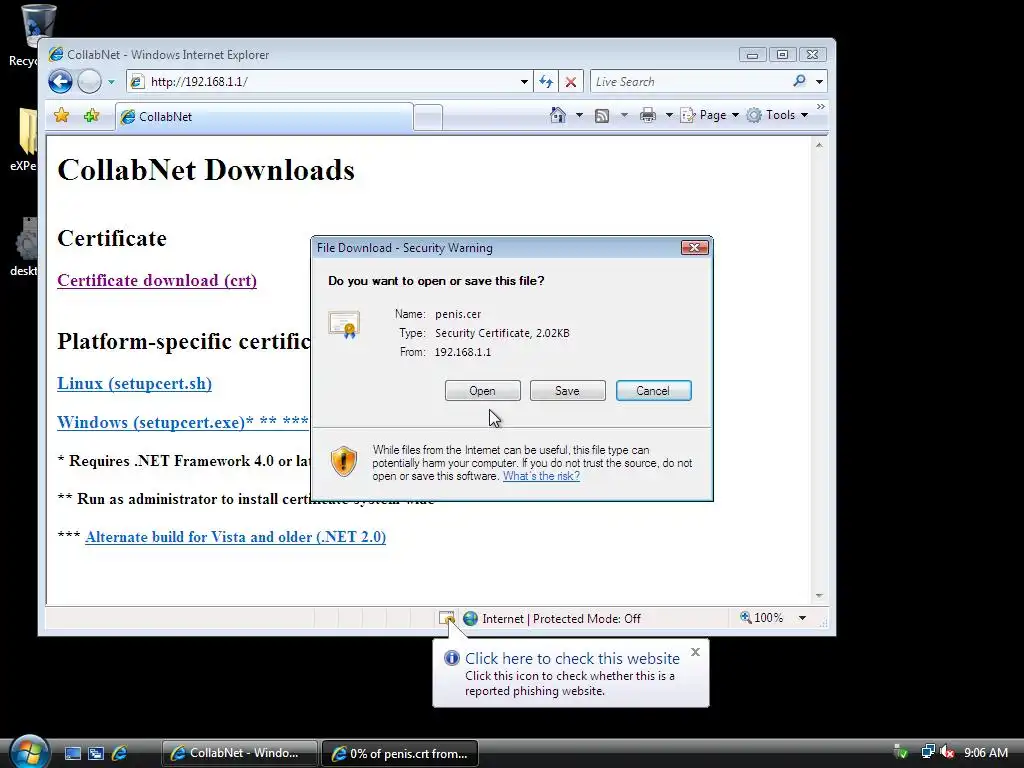Go back with the blue Back arrow
Screen dimensions: 1024x768
(x=60, y=82)
